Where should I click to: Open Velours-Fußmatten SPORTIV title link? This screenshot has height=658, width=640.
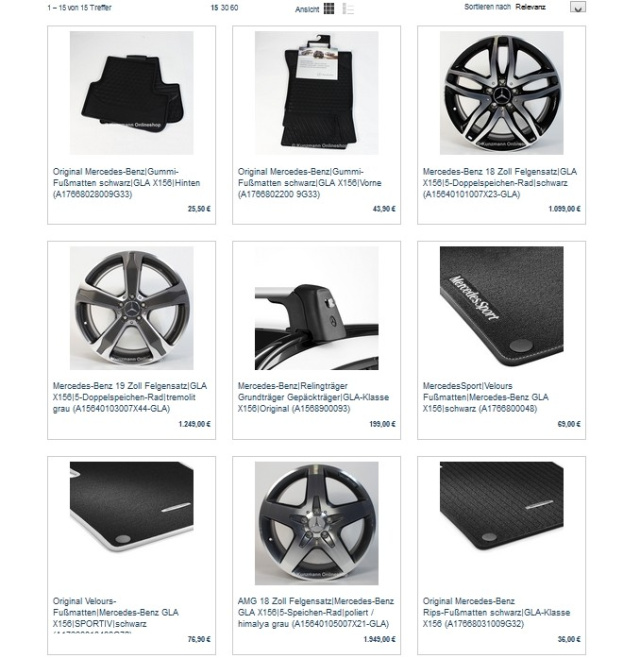tap(116, 616)
